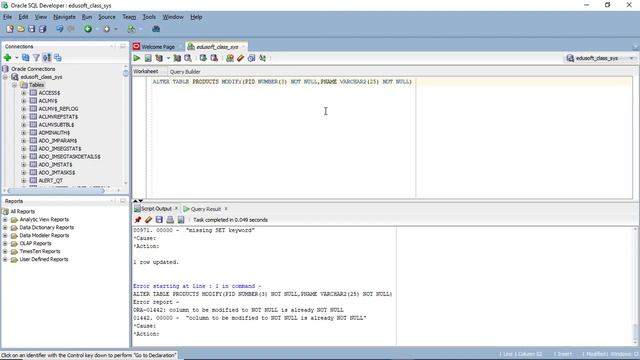This screenshot has width=640, height=360.
Task: Click the To Upper/Lower case icon
Action: pyautogui.click(x=262, y=58)
